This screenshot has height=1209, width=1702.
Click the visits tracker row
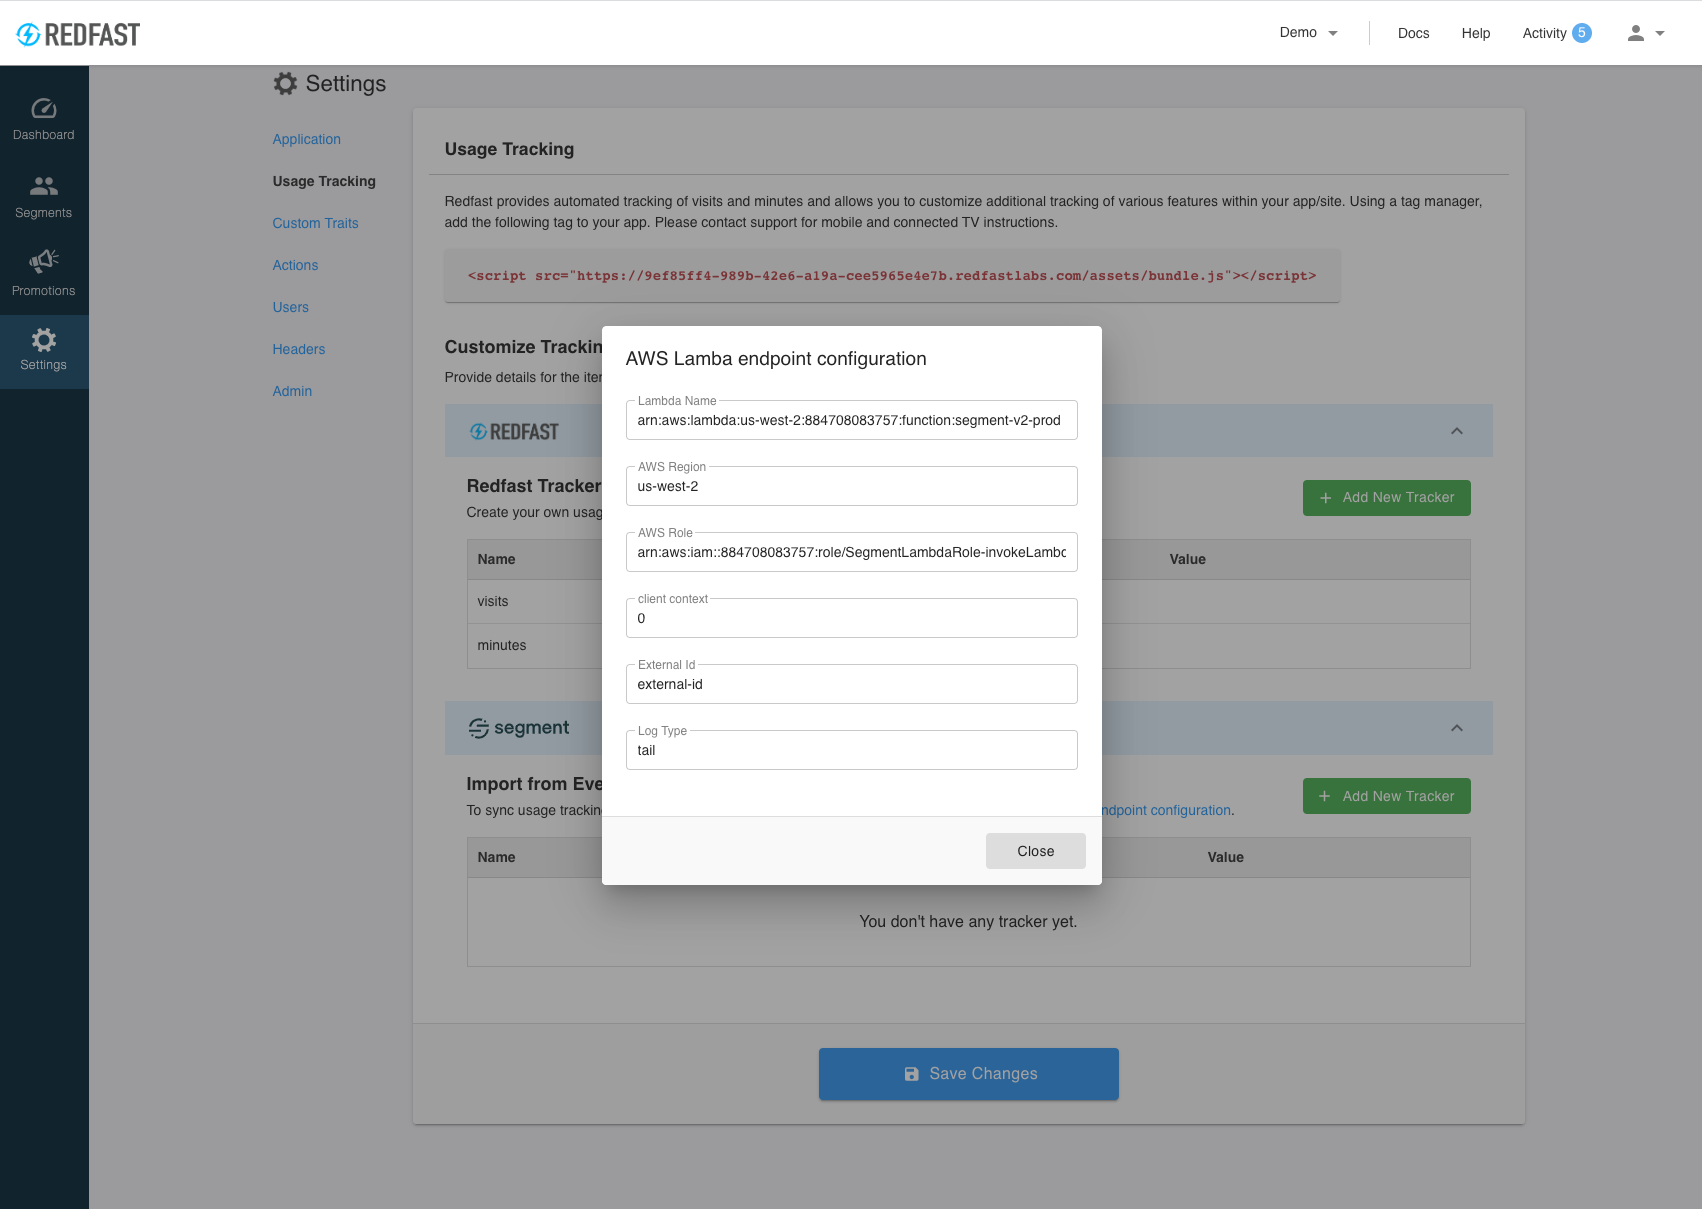click(968, 602)
